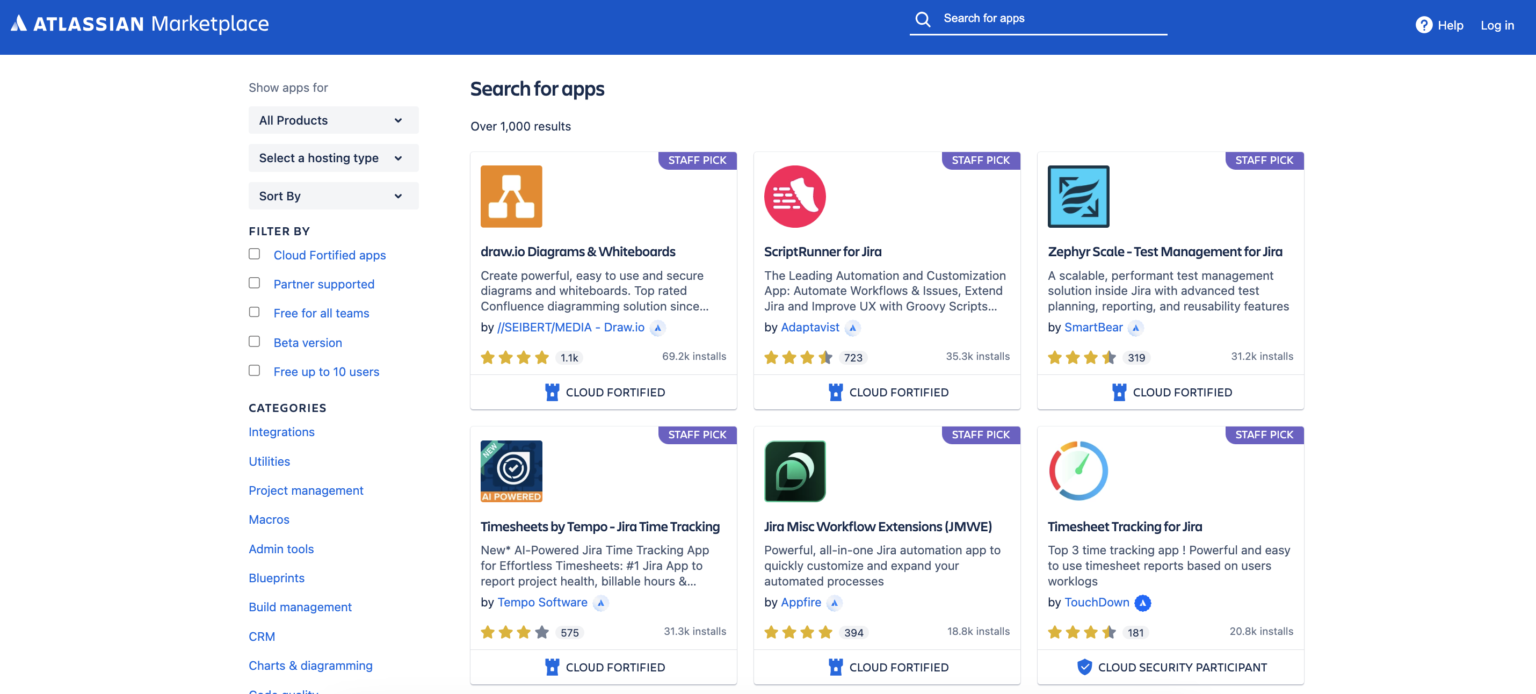Open the Build management category
Image resolution: width=1536 pixels, height=694 pixels.
300,607
